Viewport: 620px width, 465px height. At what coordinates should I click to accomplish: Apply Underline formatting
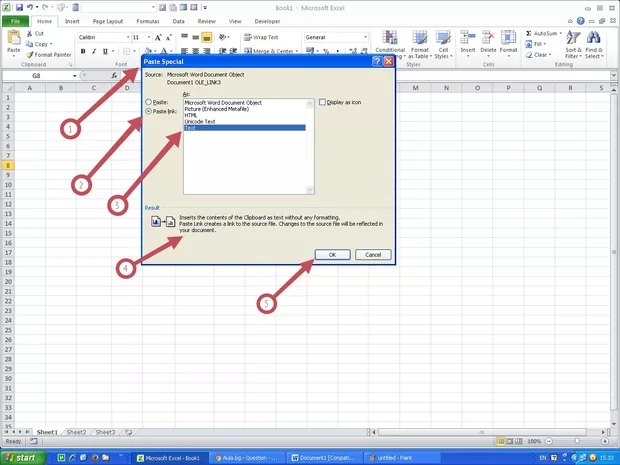pos(105,51)
